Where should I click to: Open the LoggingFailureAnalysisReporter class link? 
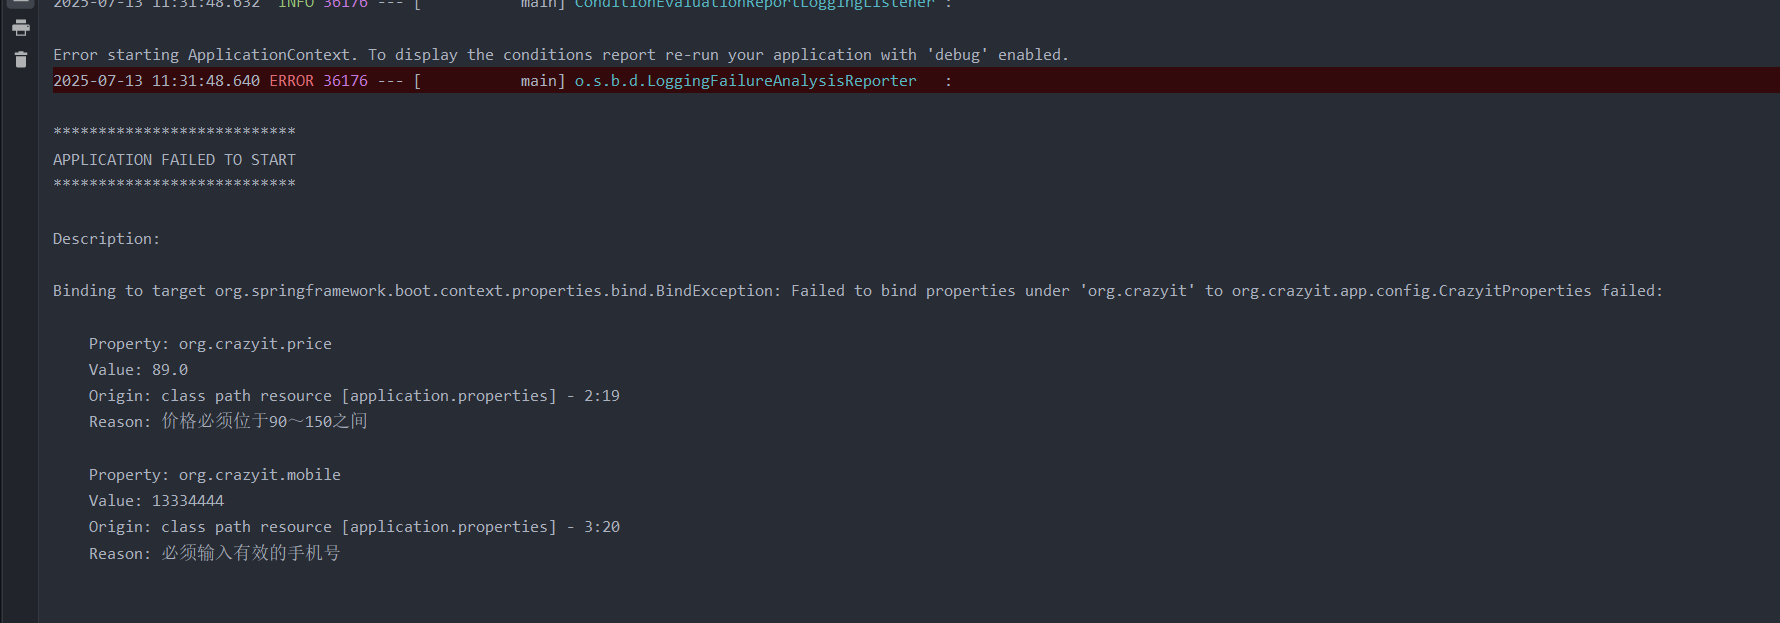pos(745,81)
